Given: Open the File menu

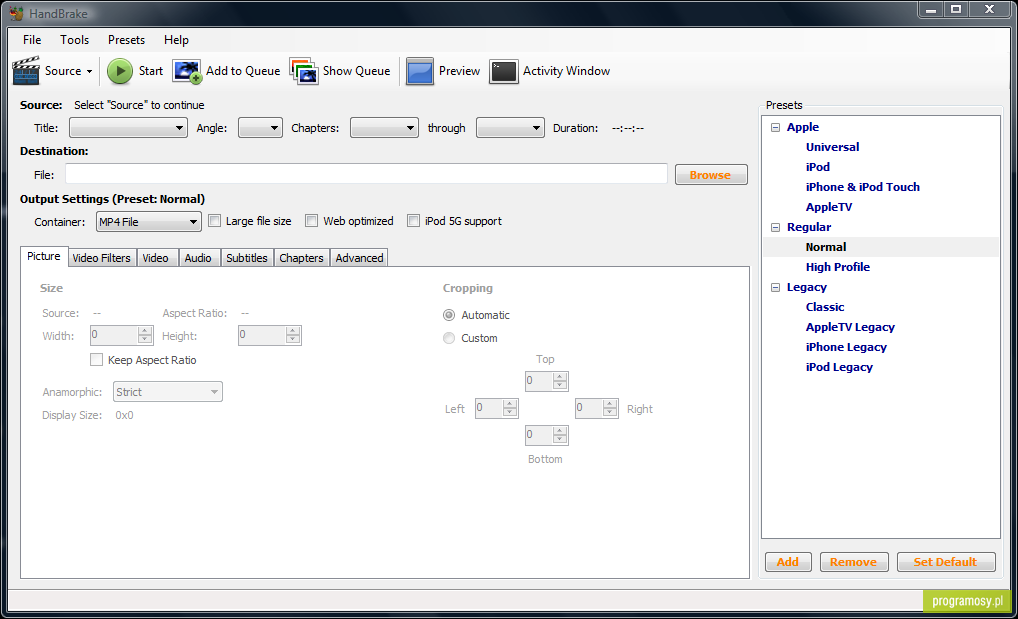Looking at the screenshot, I should click(32, 40).
